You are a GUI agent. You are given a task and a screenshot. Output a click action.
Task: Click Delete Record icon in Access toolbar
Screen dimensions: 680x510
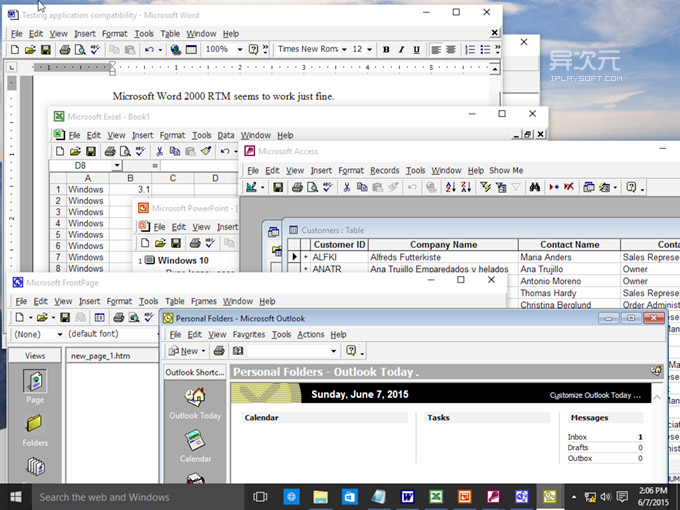[569, 187]
